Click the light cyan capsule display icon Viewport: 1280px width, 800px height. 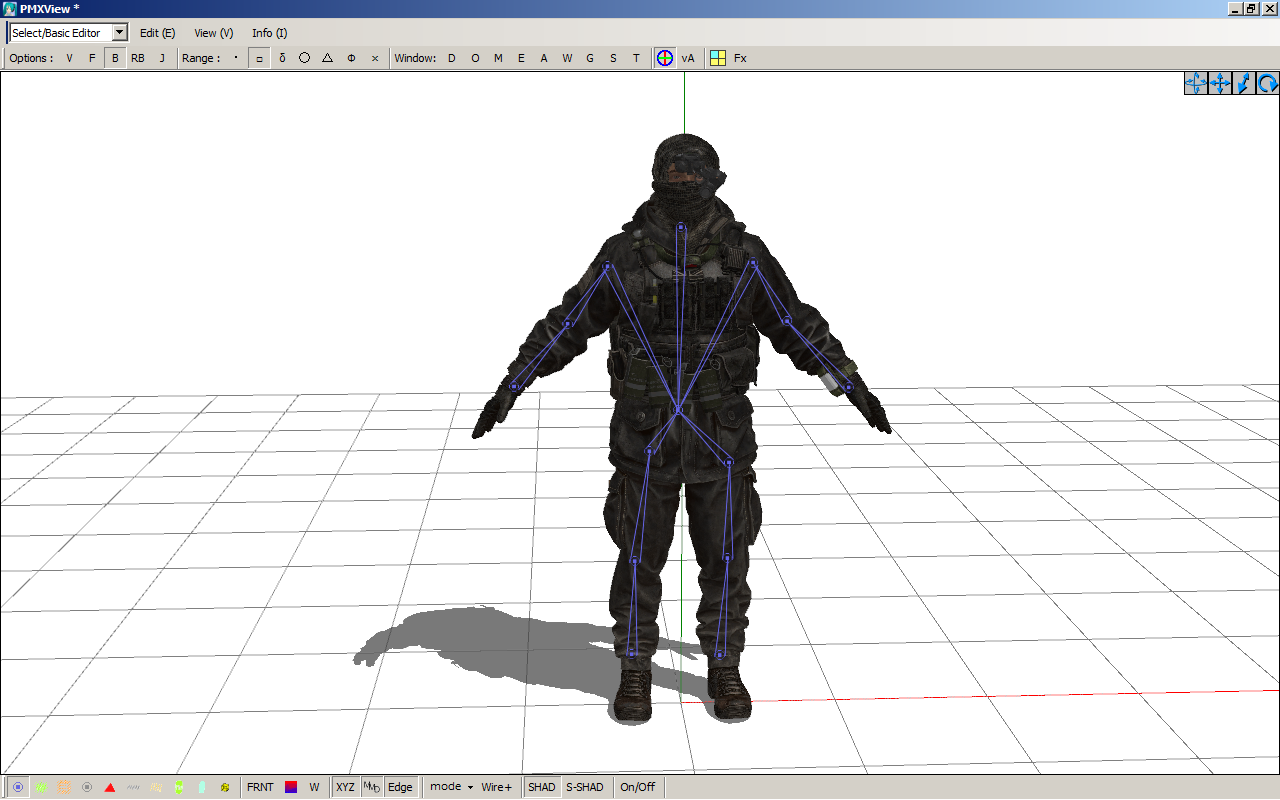tap(202, 787)
